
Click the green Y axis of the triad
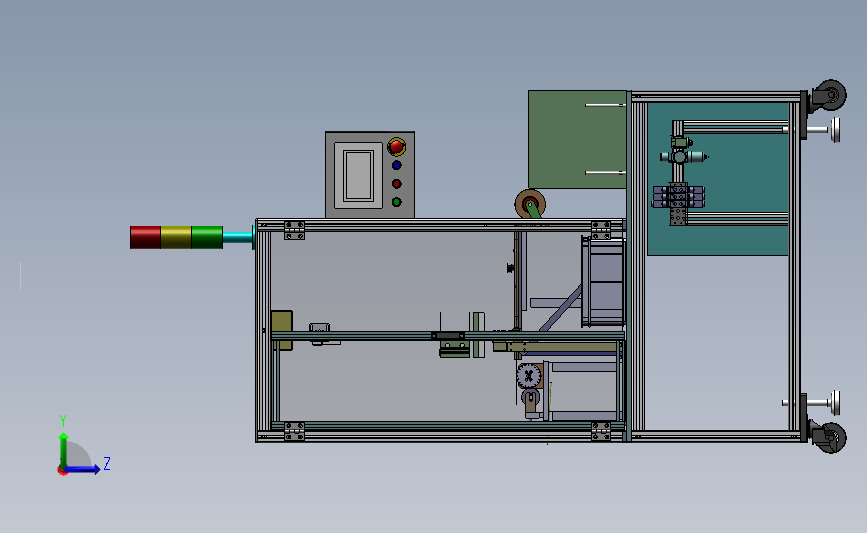tap(64, 450)
